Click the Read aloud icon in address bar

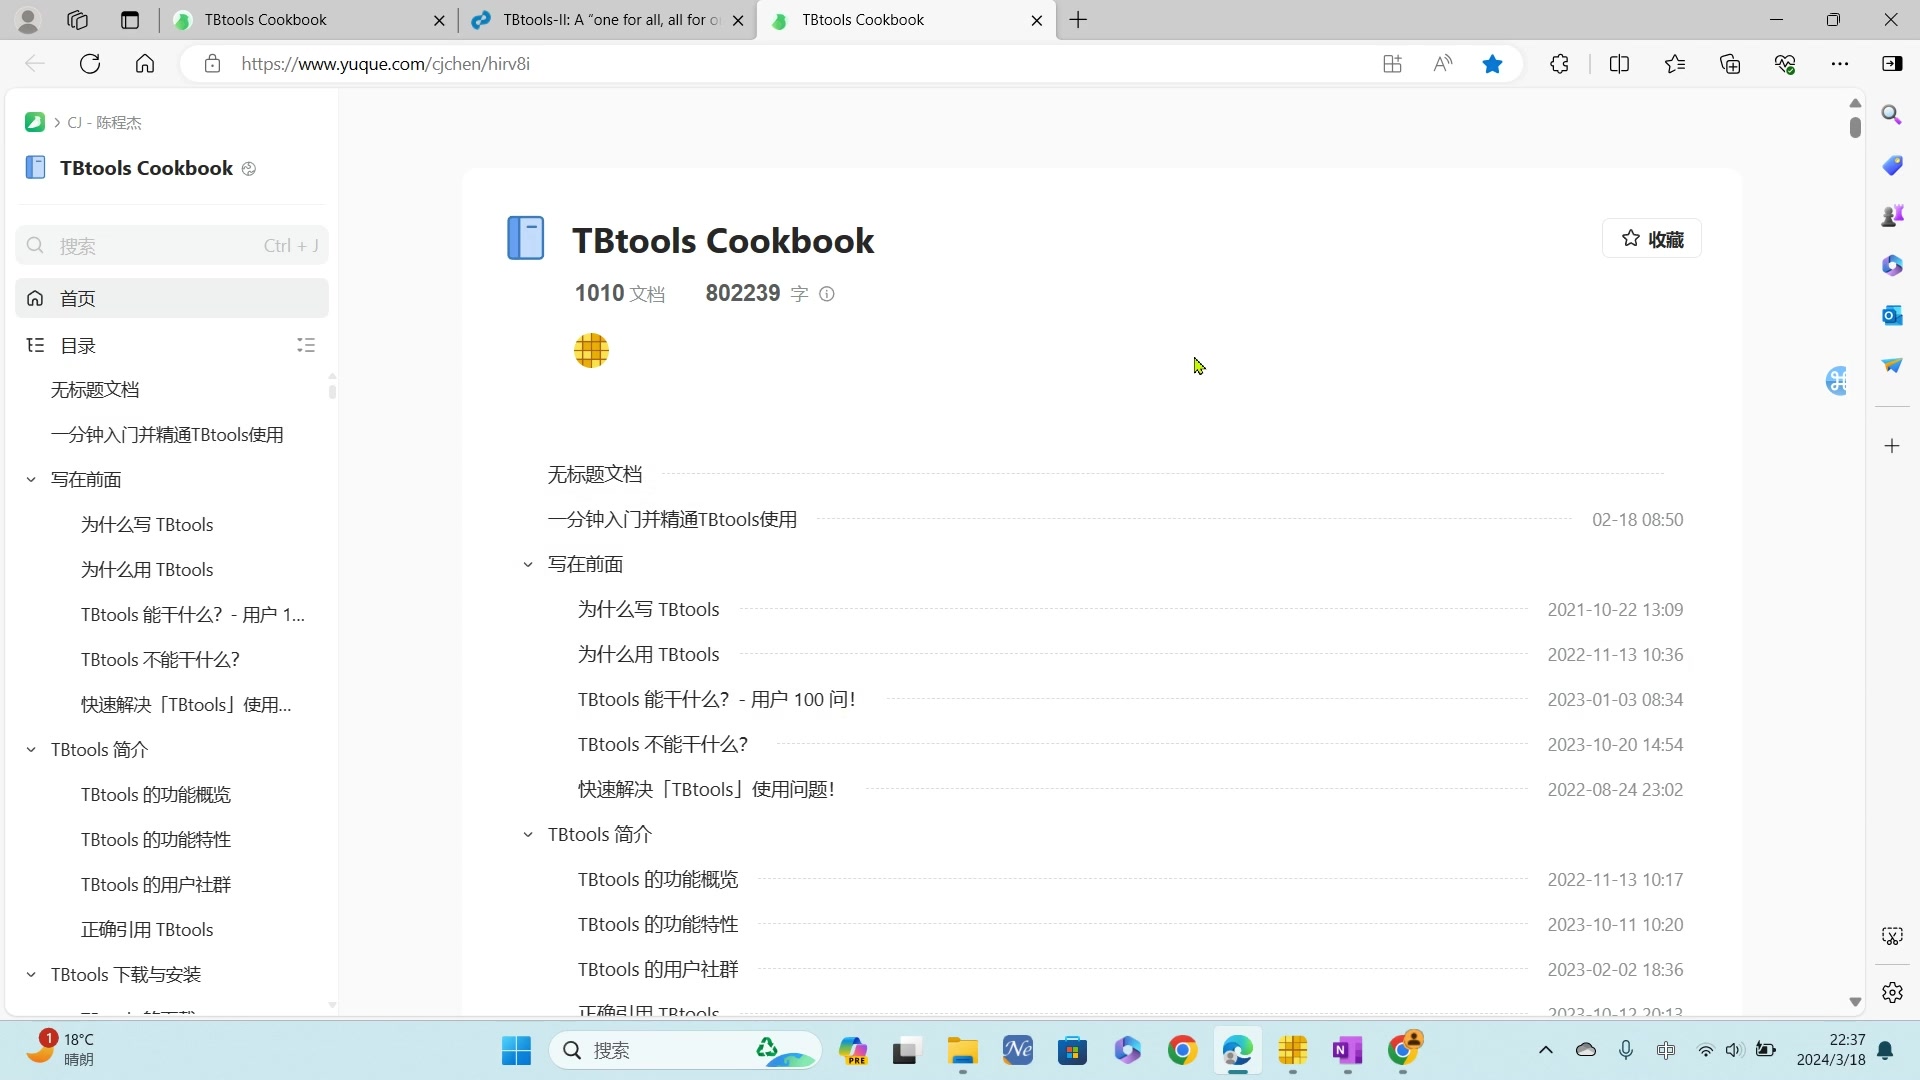pos(1442,64)
